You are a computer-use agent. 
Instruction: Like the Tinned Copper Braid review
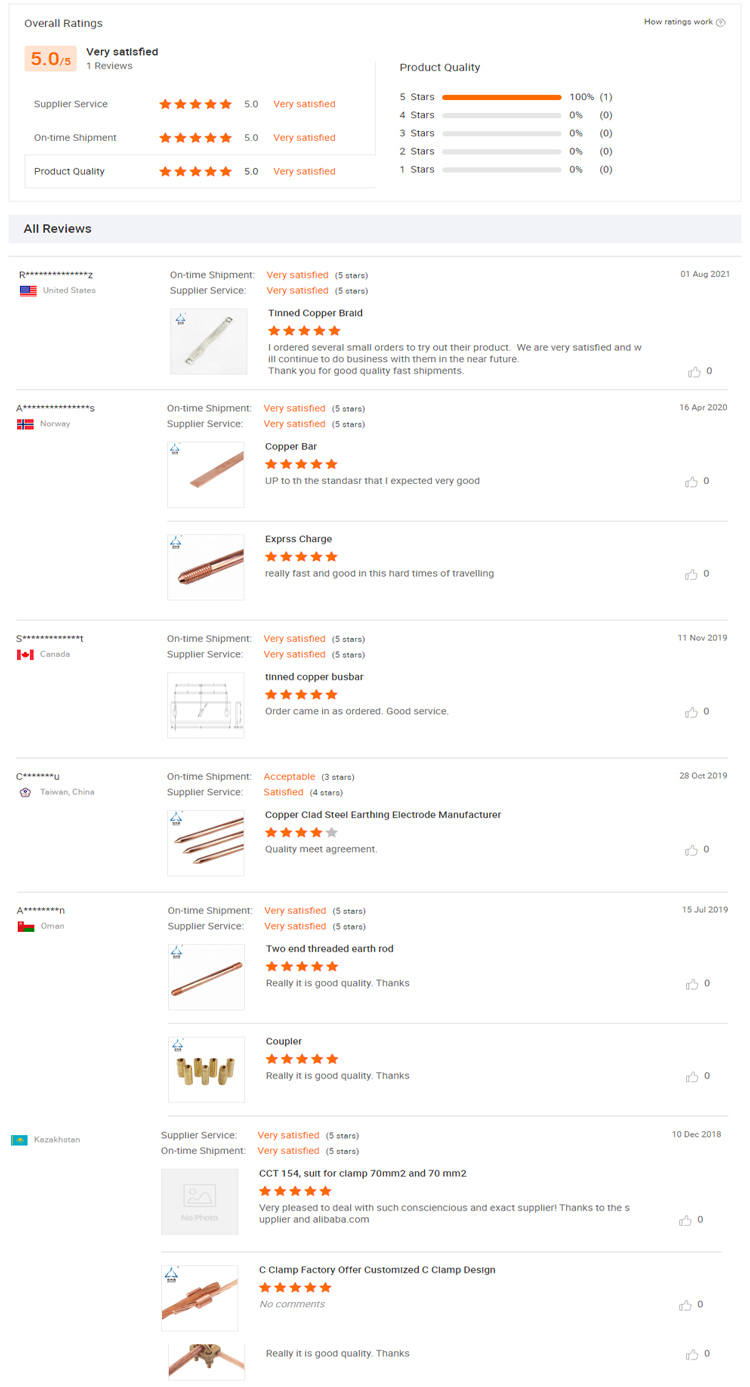pyautogui.click(x=694, y=372)
